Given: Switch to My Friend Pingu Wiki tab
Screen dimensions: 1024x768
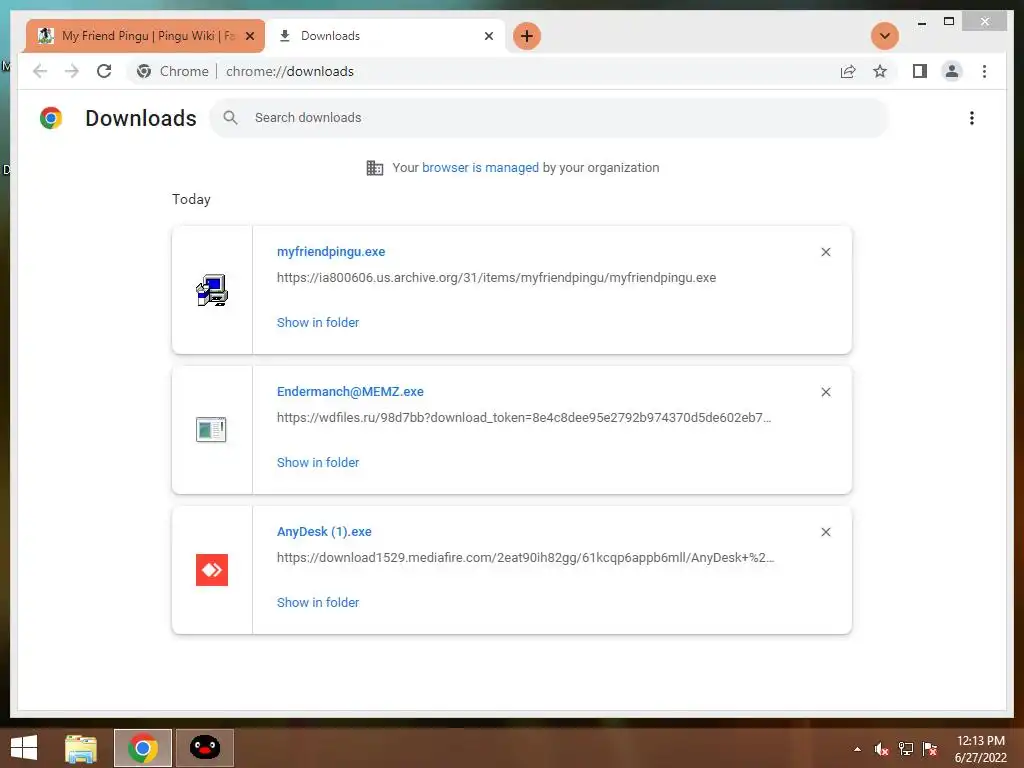Looking at the screenshot, I should pos(144,36).
